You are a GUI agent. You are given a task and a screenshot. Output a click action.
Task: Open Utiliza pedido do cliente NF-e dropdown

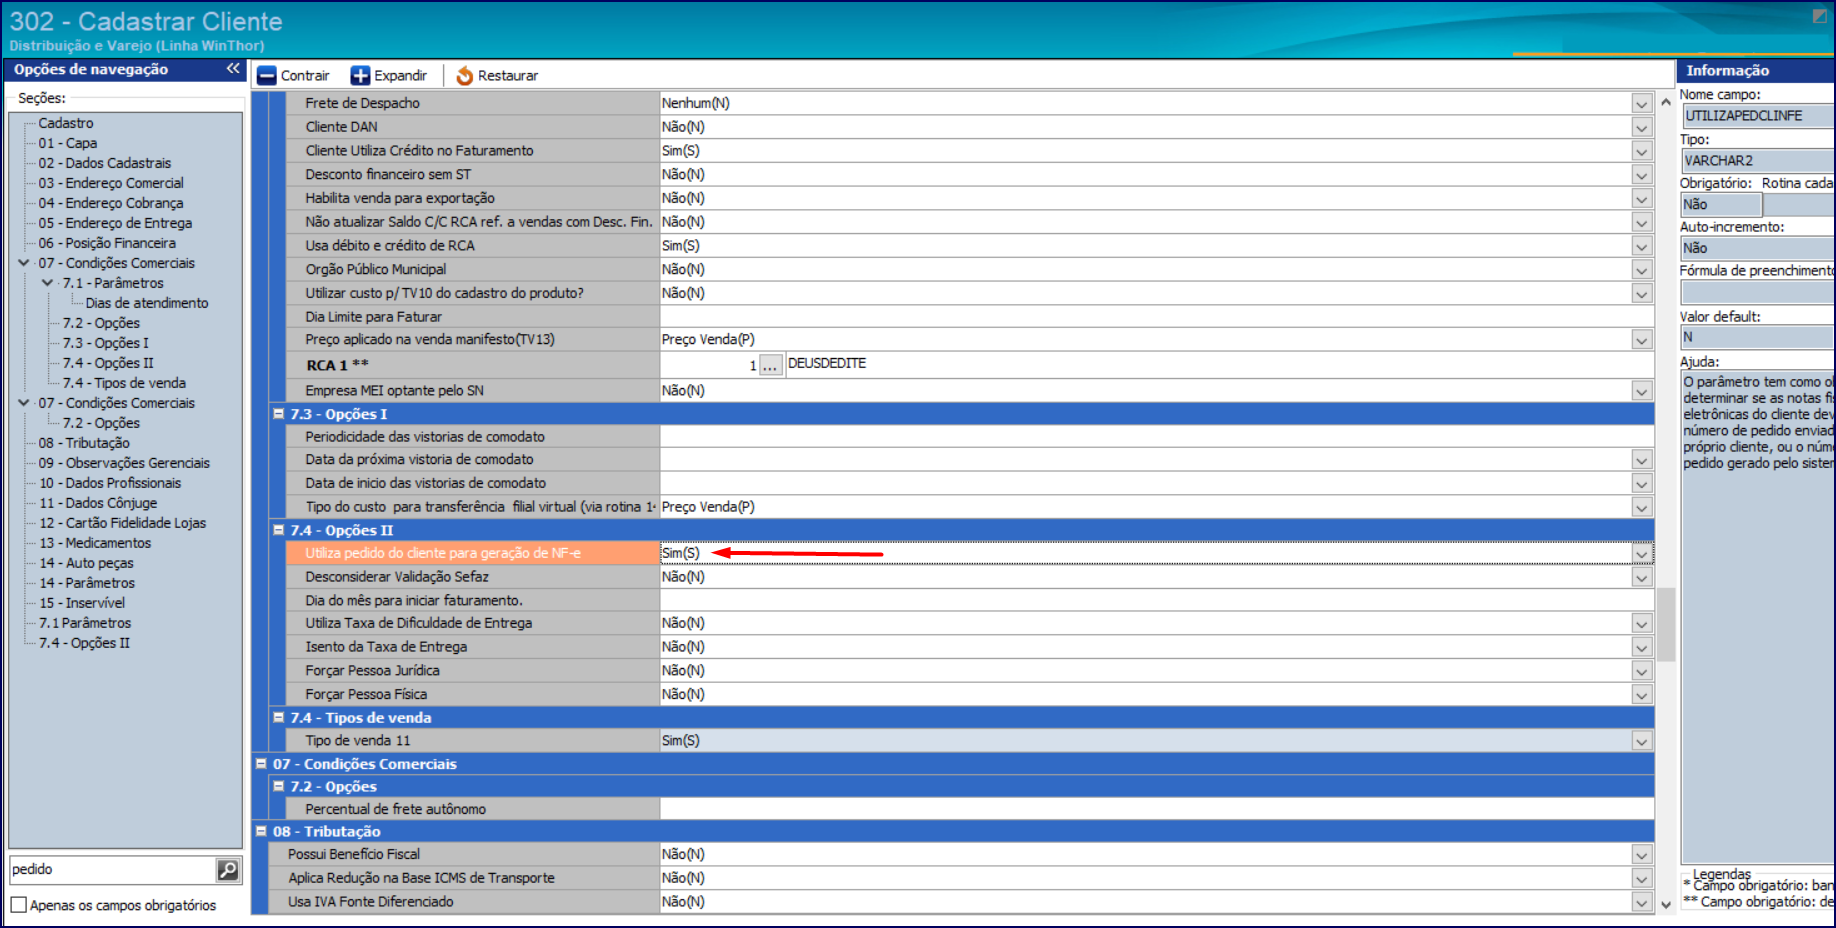(1641, 554)
